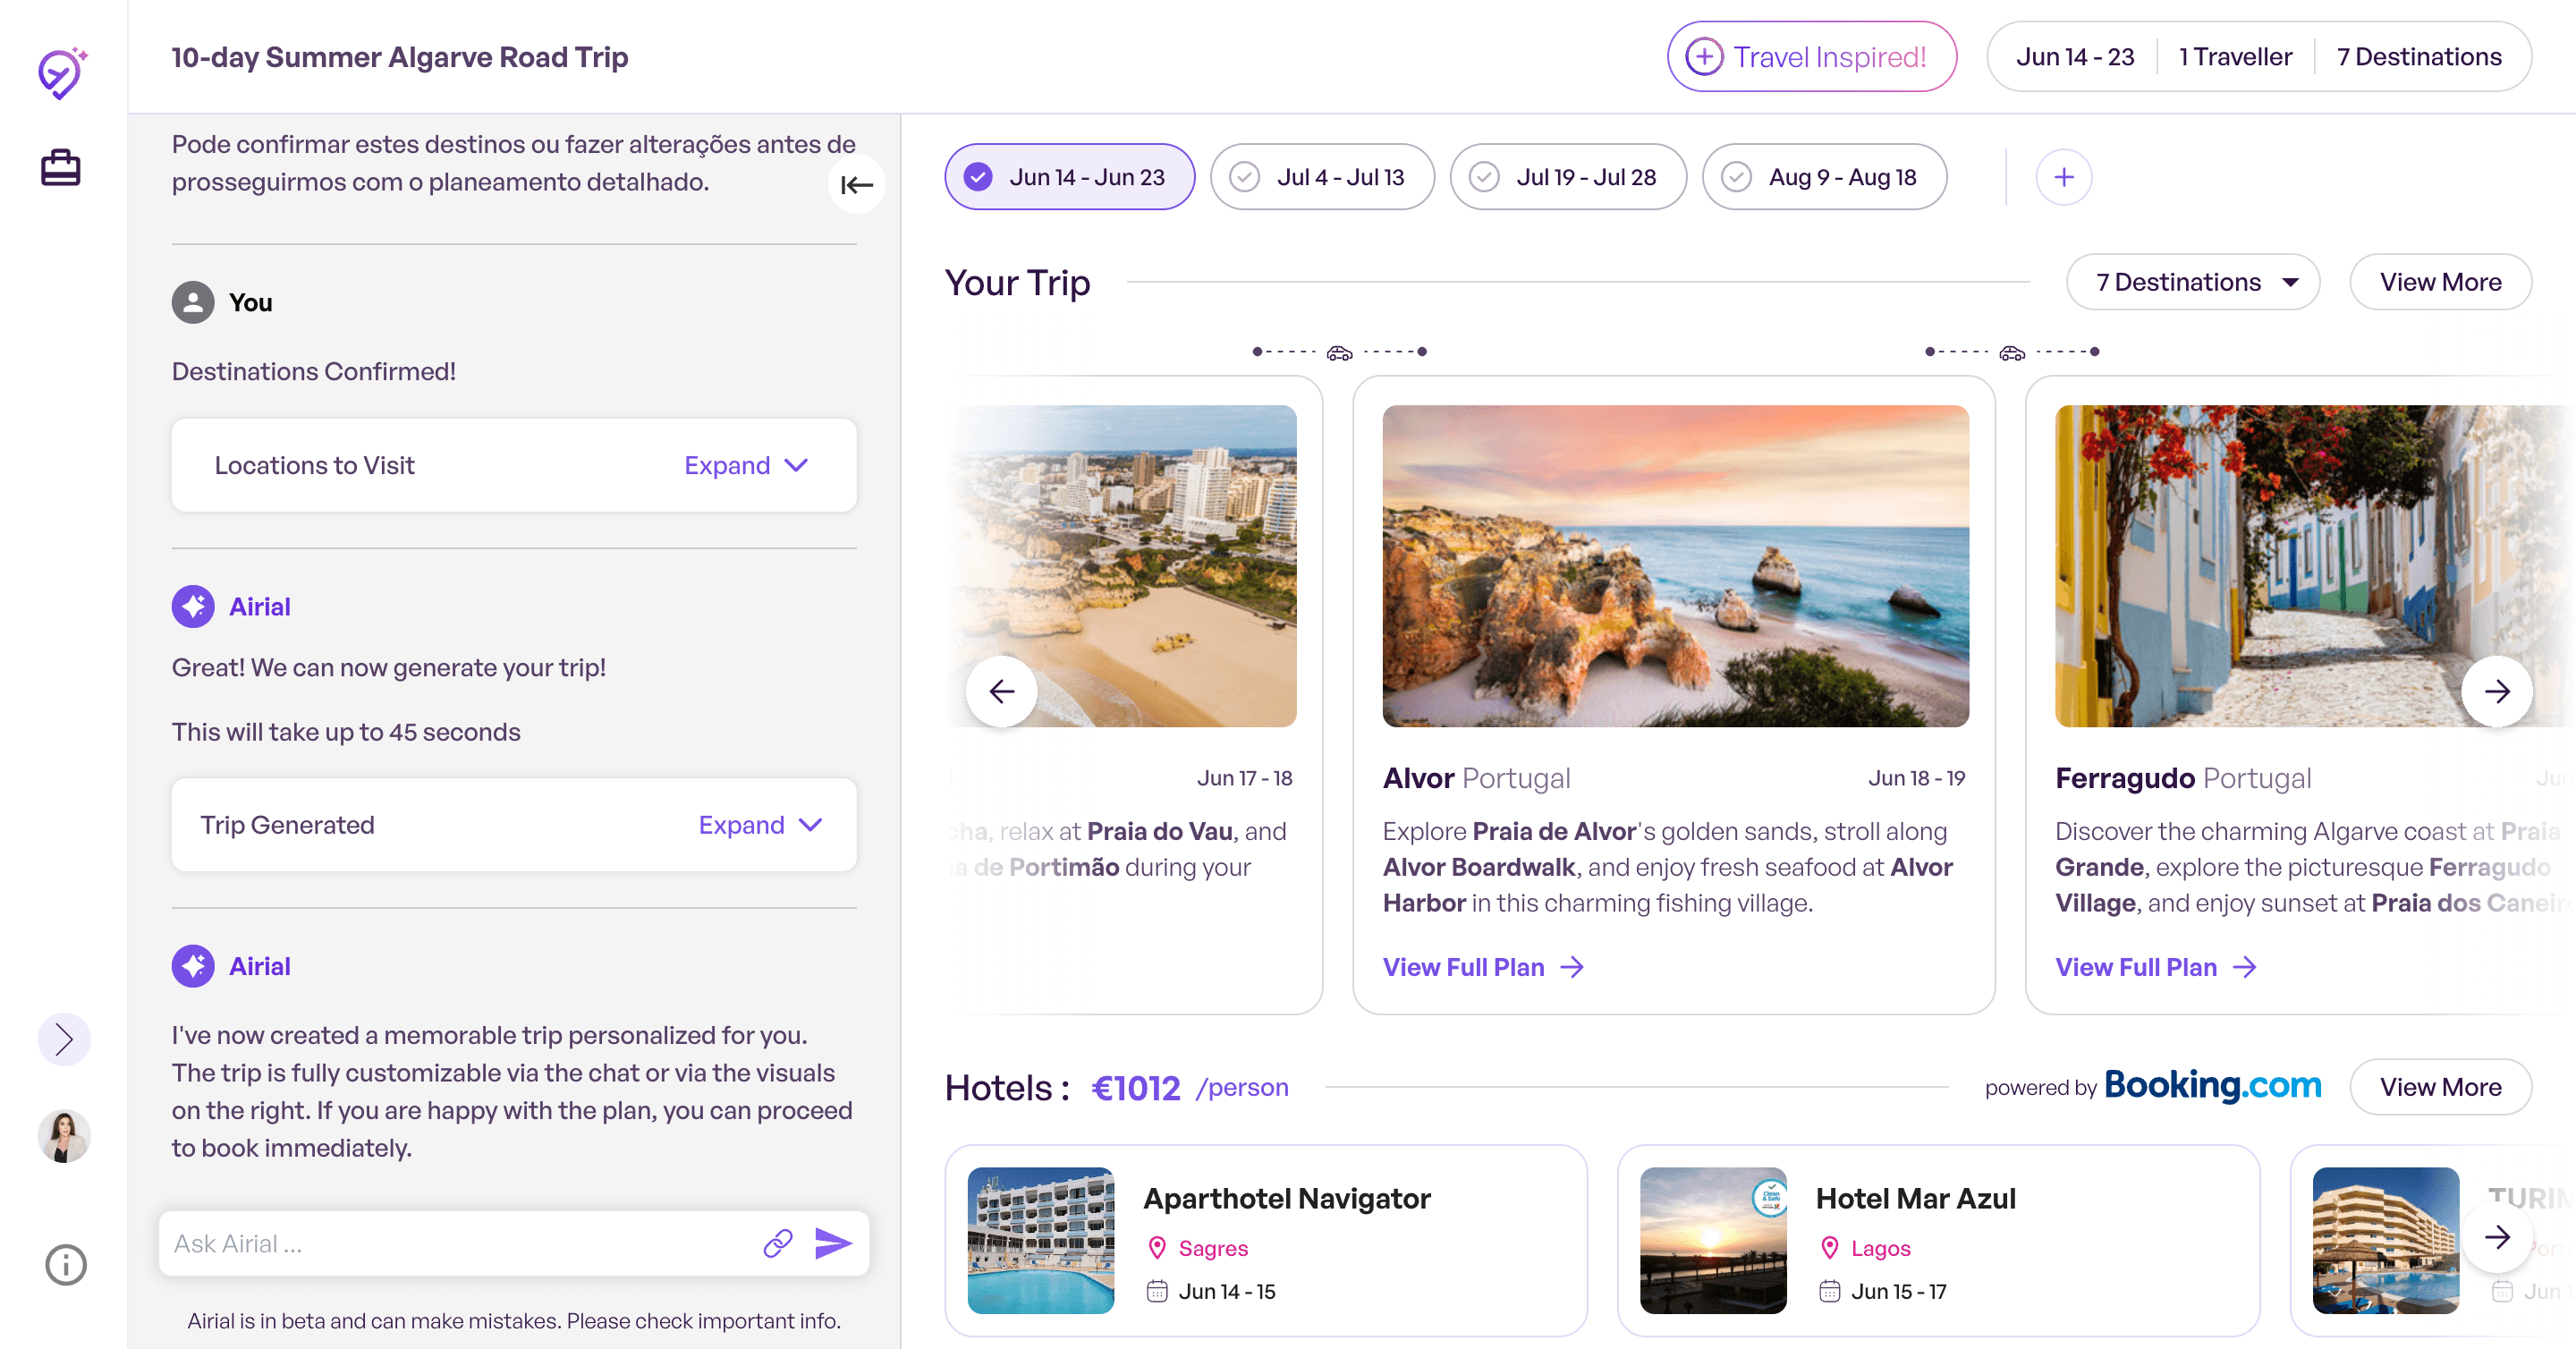This screenshot has height=1349, width=2576.
Task: Open the info circle icon in sidebar
Action: [66, 1265]
